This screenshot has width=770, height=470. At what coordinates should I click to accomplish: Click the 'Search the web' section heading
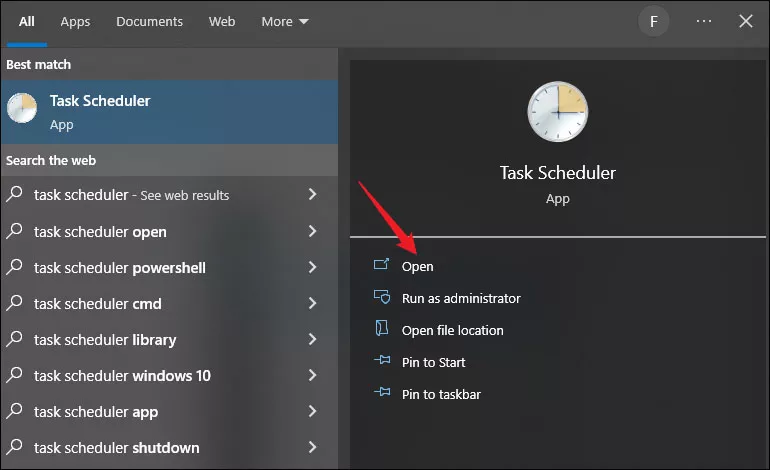pyautogui.click(x=51, y=160)
